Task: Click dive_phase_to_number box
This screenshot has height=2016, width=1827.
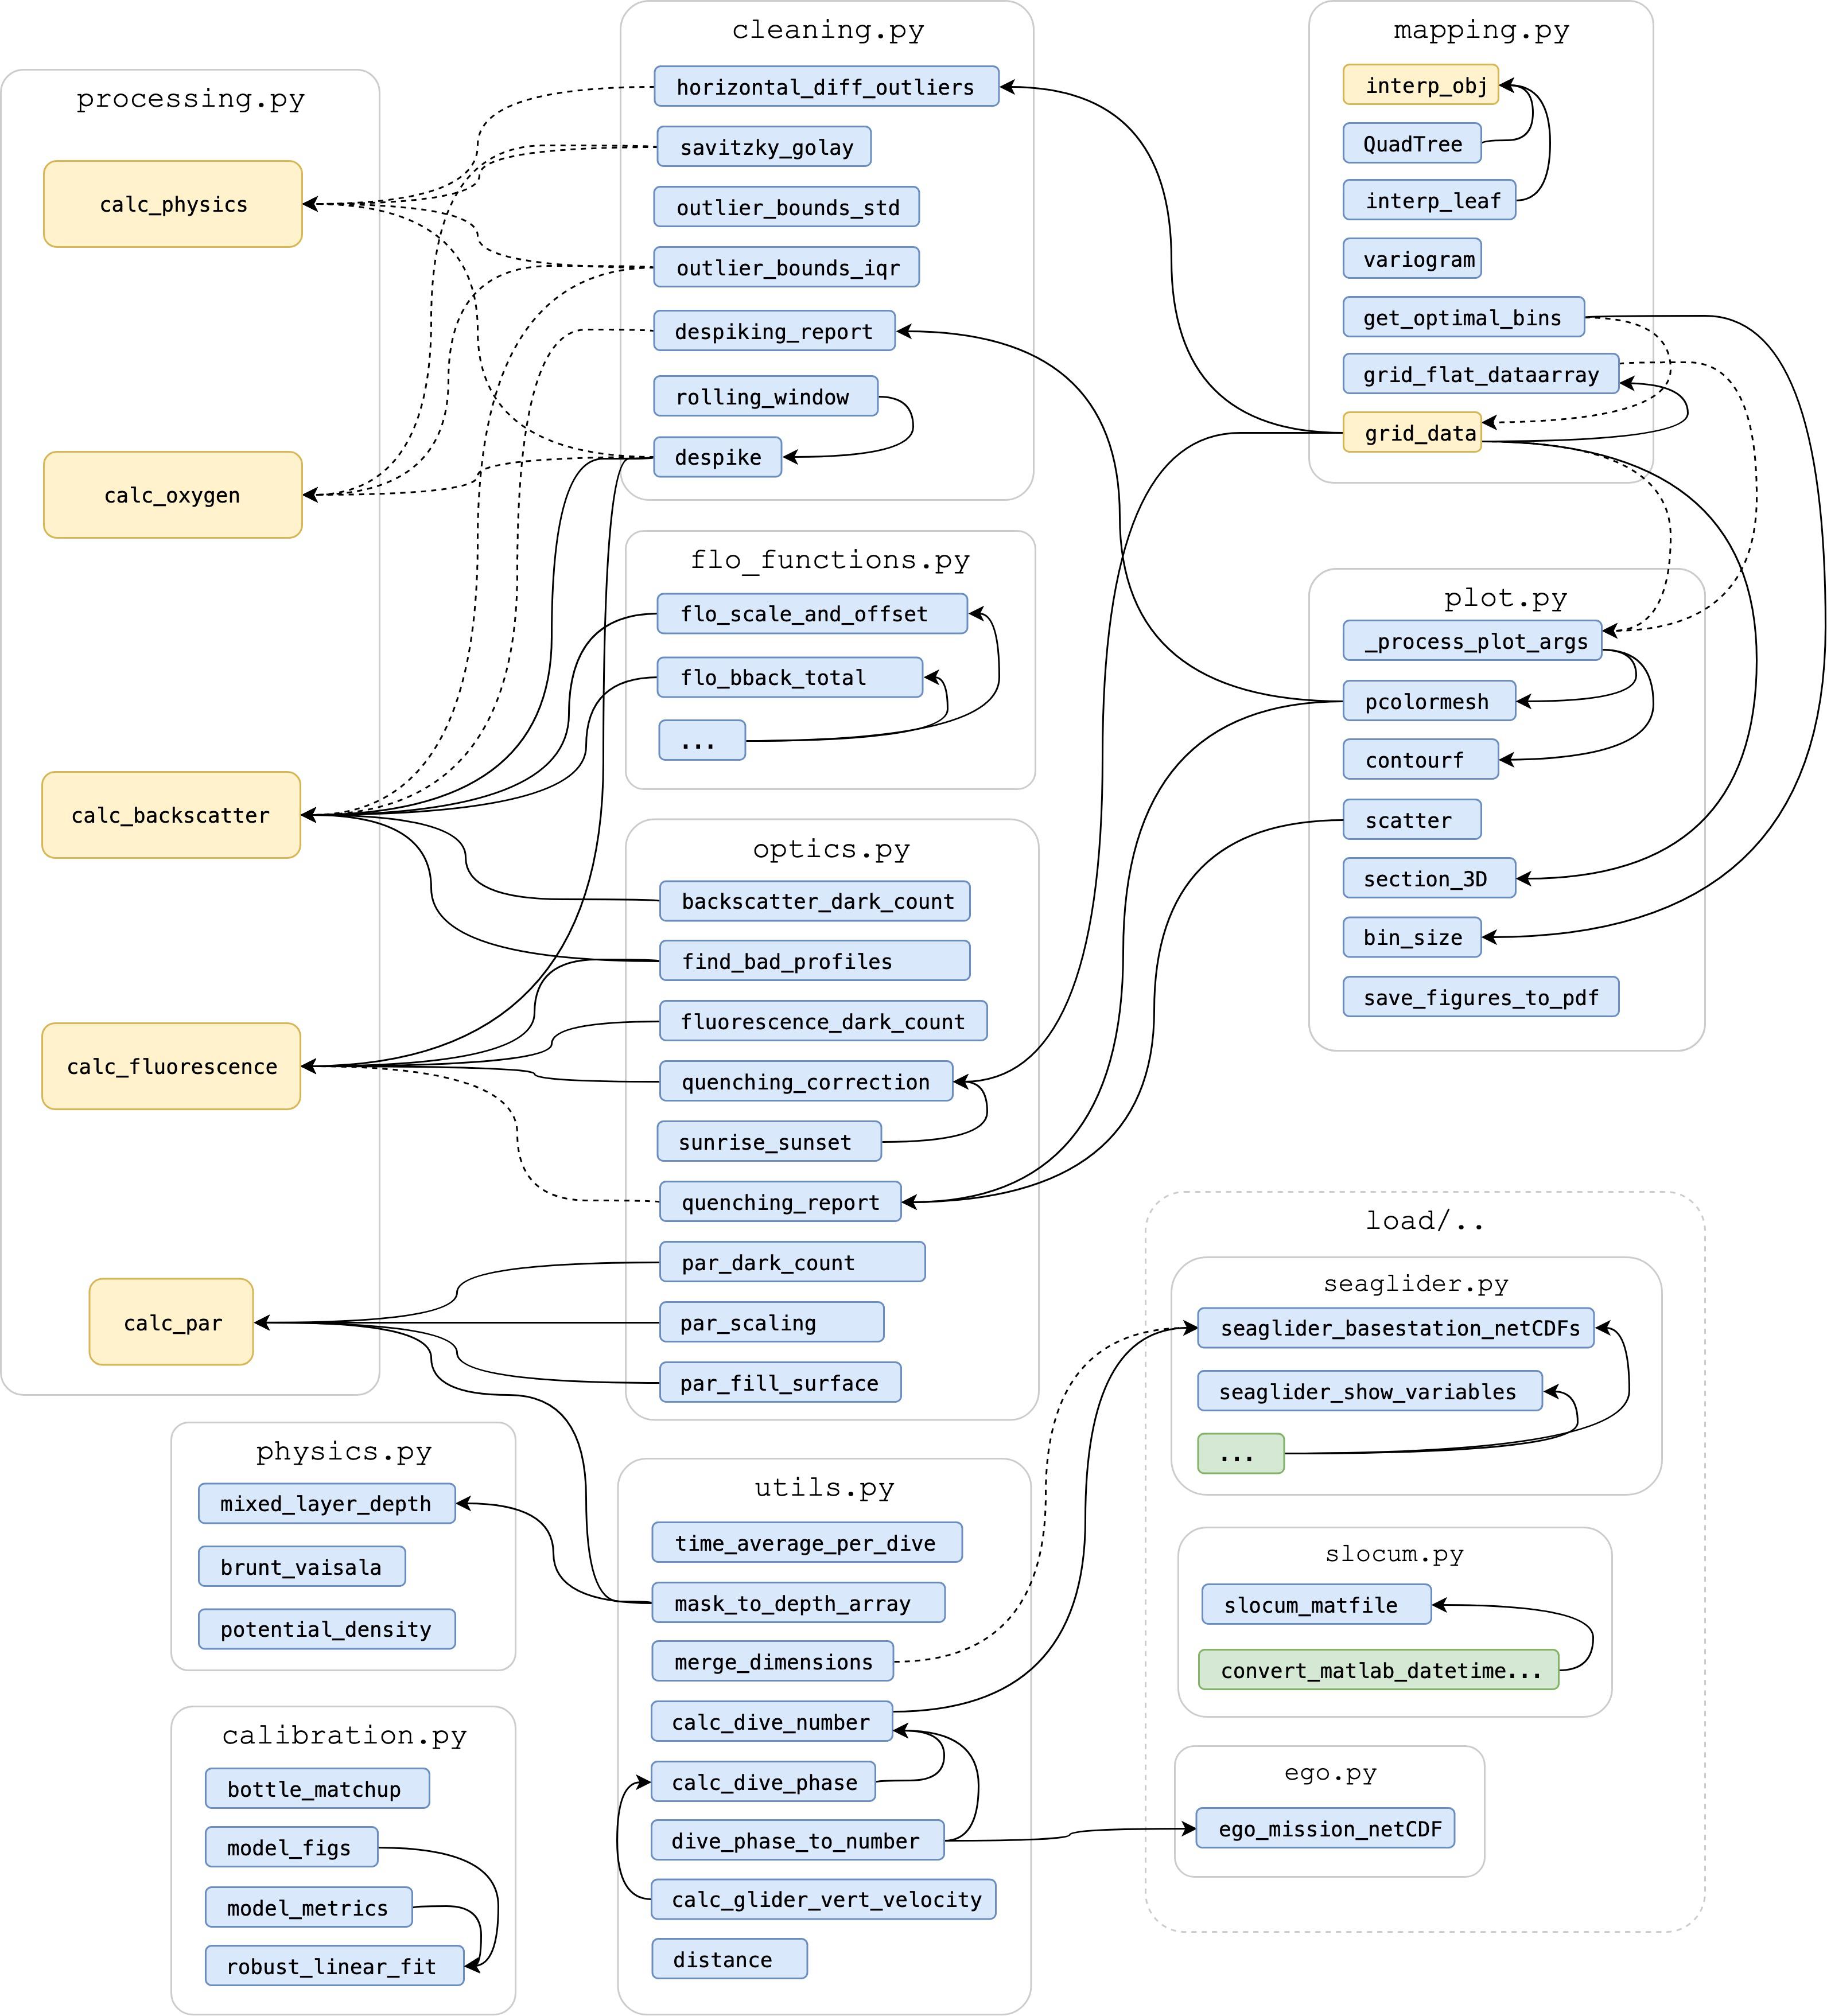Action: click(798, 1840)
